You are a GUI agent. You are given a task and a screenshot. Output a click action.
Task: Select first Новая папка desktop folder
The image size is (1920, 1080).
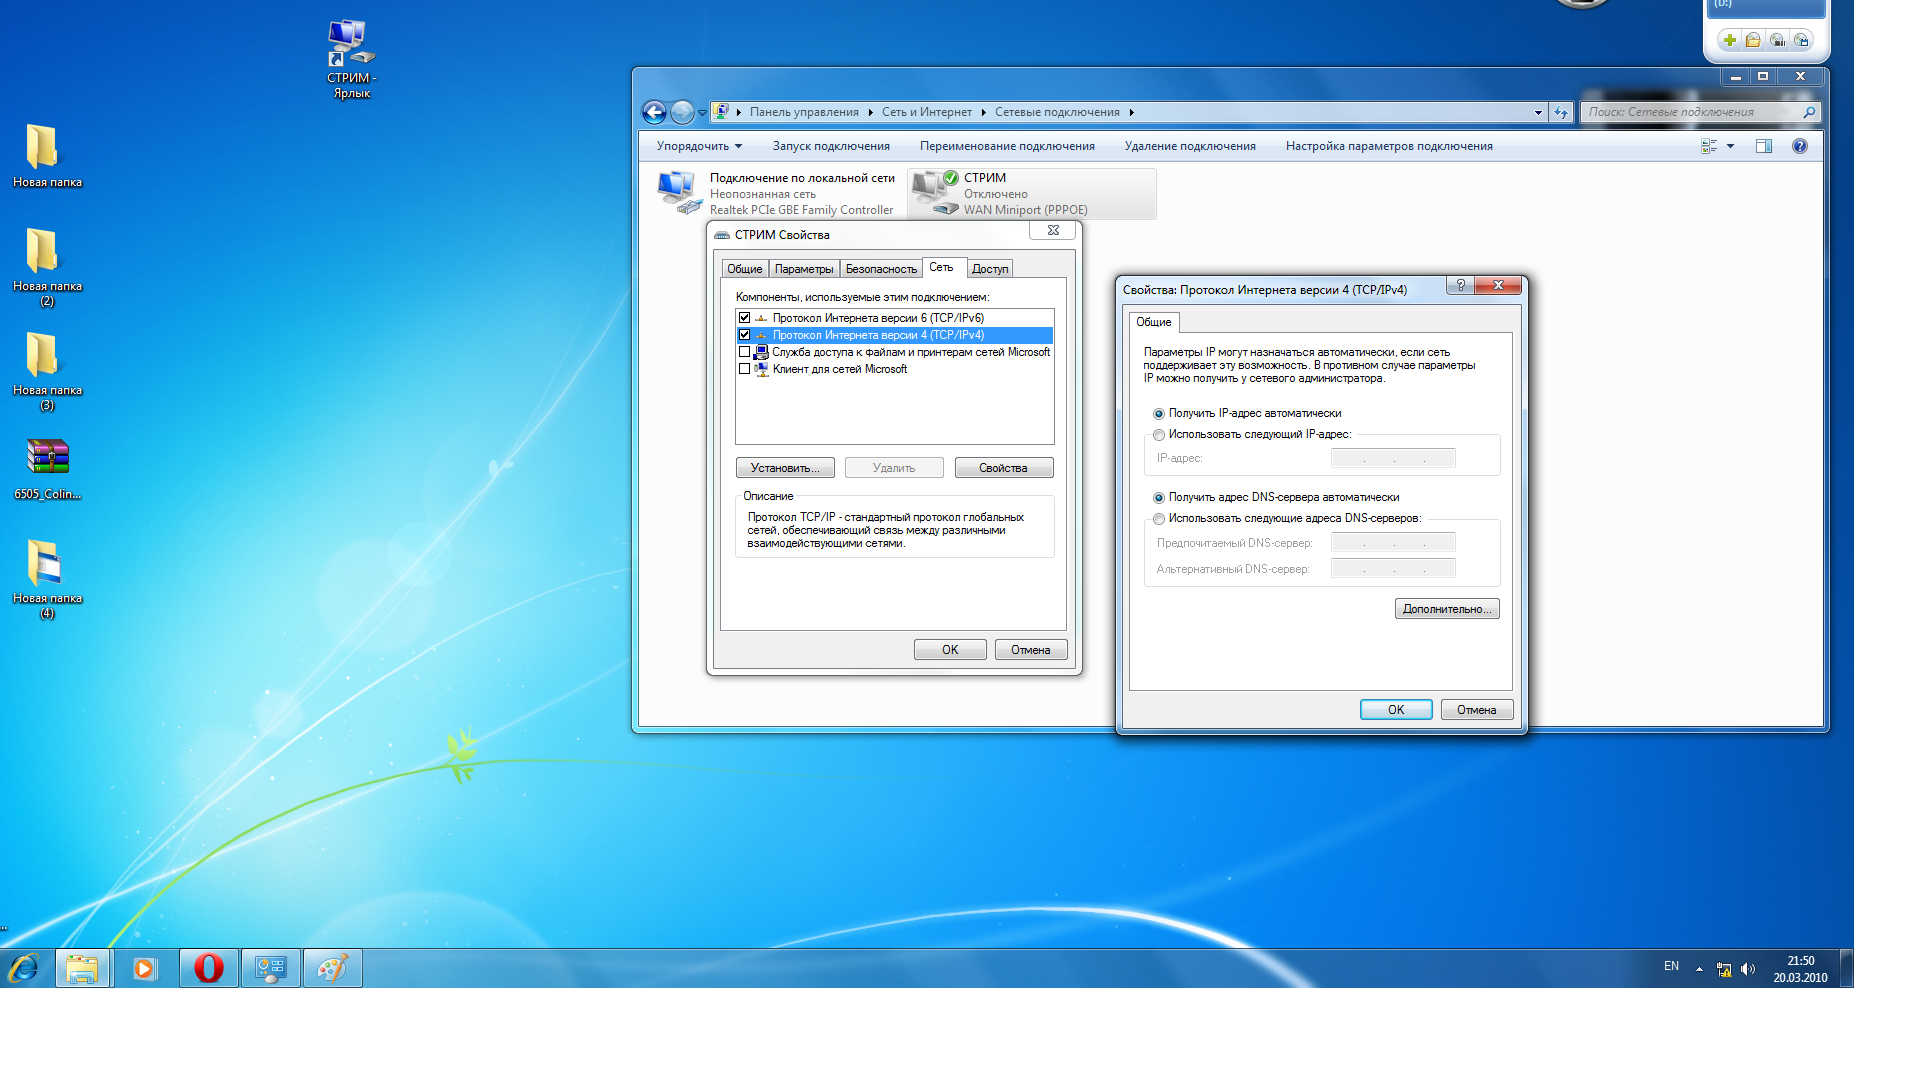point(46,156)
